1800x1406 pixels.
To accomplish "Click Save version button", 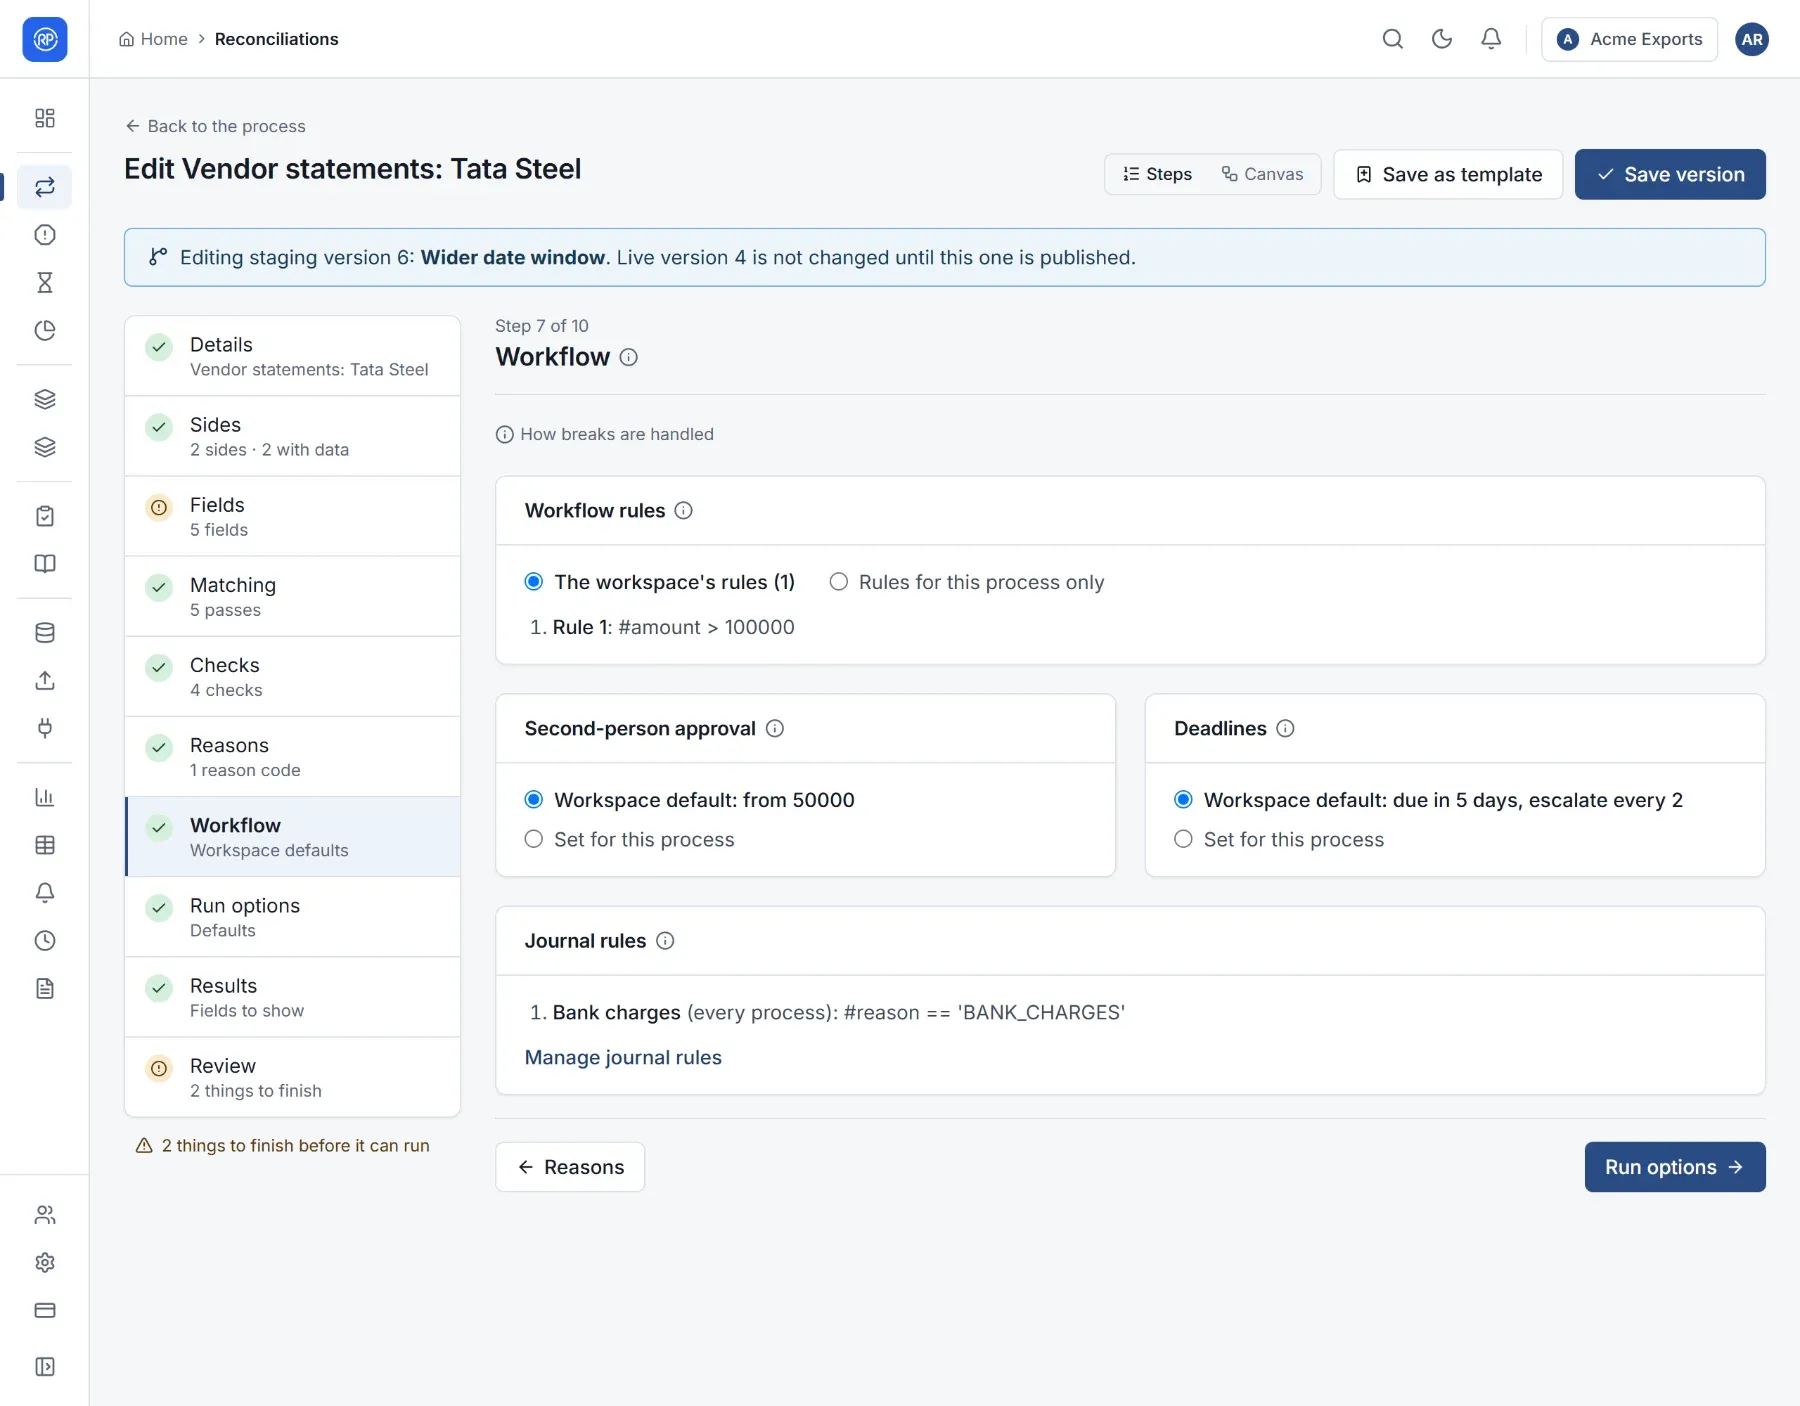I will pos(1670,174).
